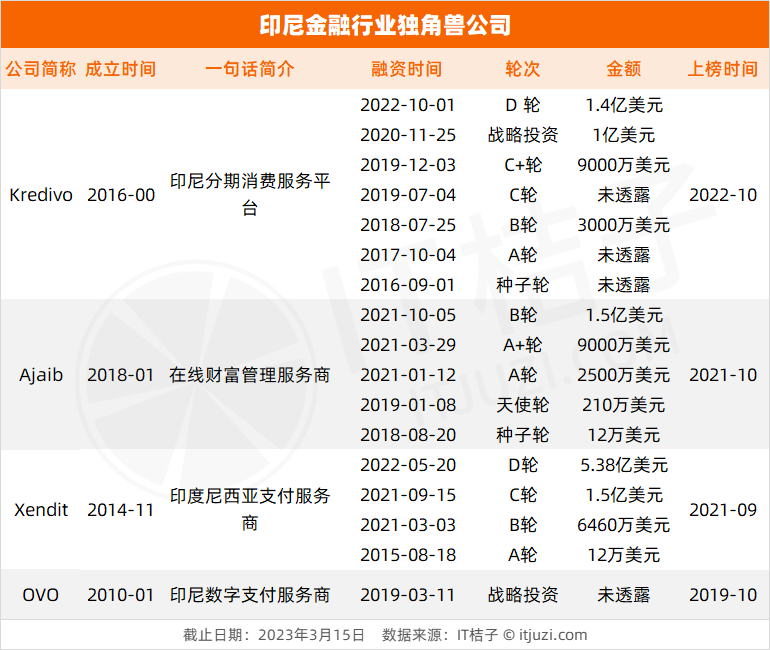This screenshot has height=650, width=770.
Task: Click description 印尼分期消费服务平台
Action: [249, 194]
